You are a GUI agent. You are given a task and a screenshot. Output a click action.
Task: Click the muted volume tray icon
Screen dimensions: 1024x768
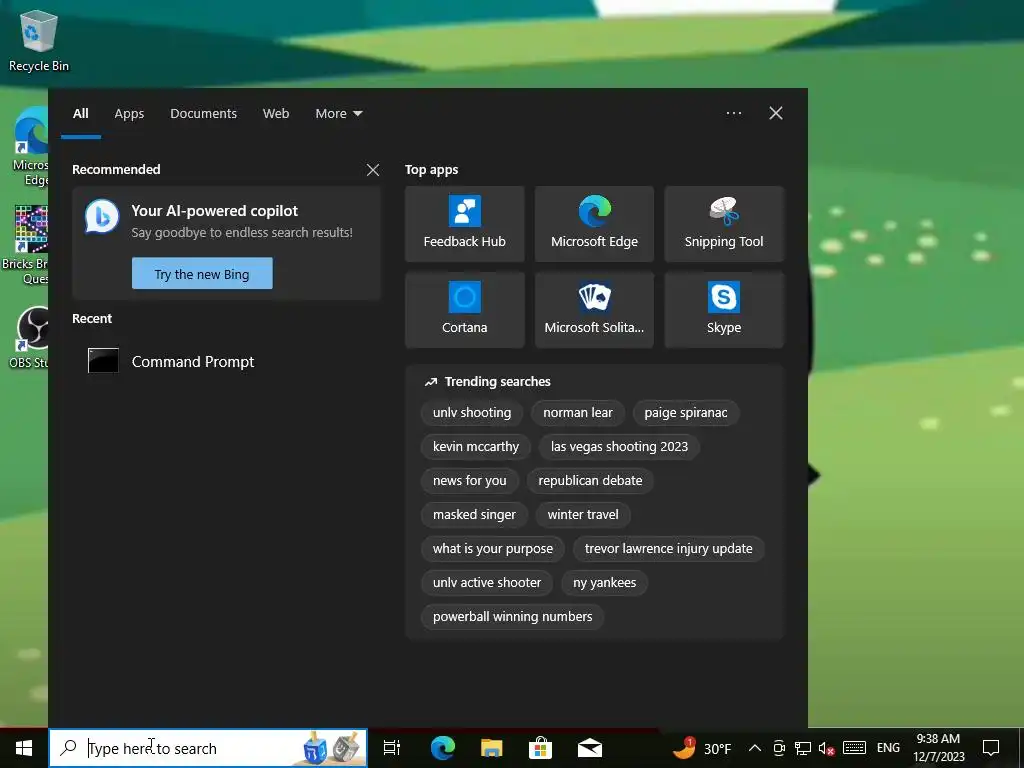click(826, 748)
